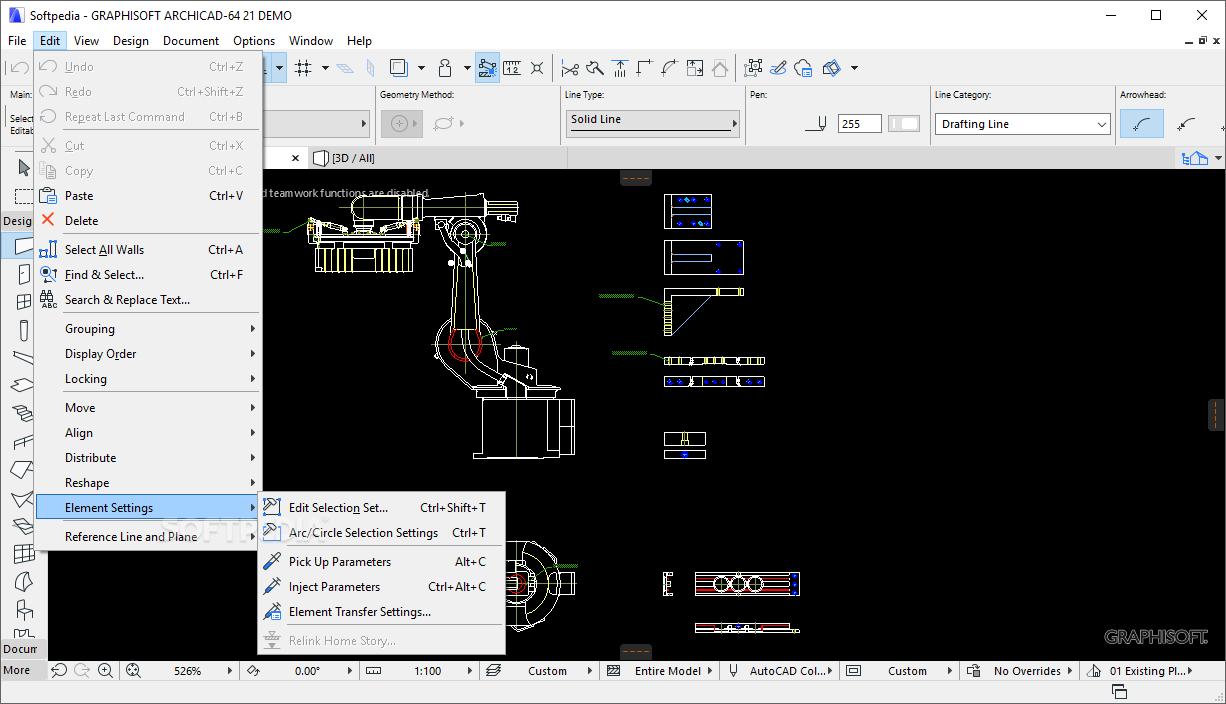The height and width of the screenshot is (704, 1226).
Task: Open Find & Select from Edit menu
Action: pos(148,275)
